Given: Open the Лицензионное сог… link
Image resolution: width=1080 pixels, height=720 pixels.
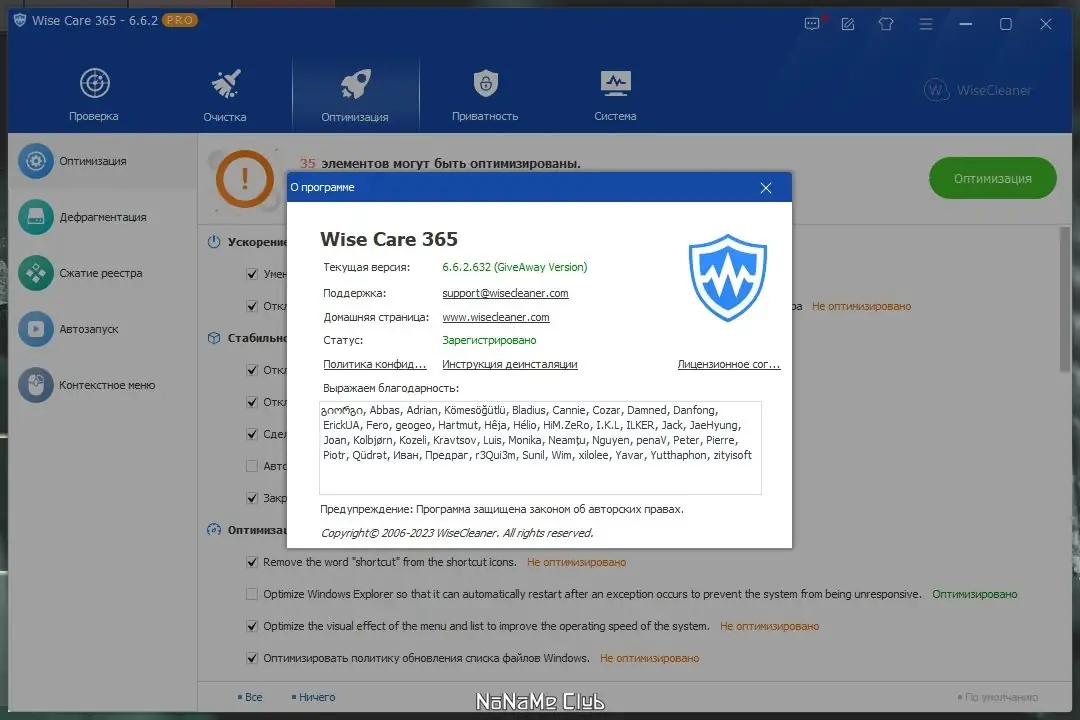Looking at the screenshot, I should click(x=729, y=364).
